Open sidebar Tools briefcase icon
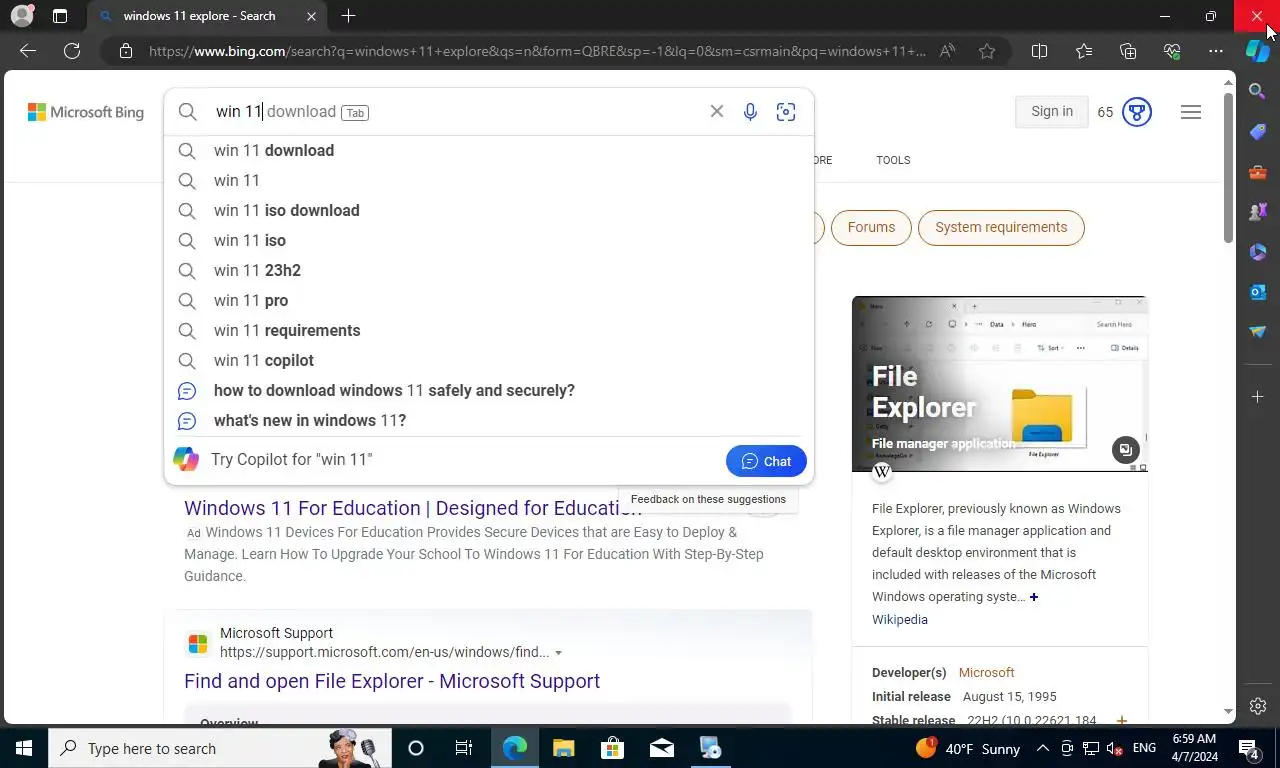The width and height of the screenshot is (1280, 768). tap(1258, 172)
